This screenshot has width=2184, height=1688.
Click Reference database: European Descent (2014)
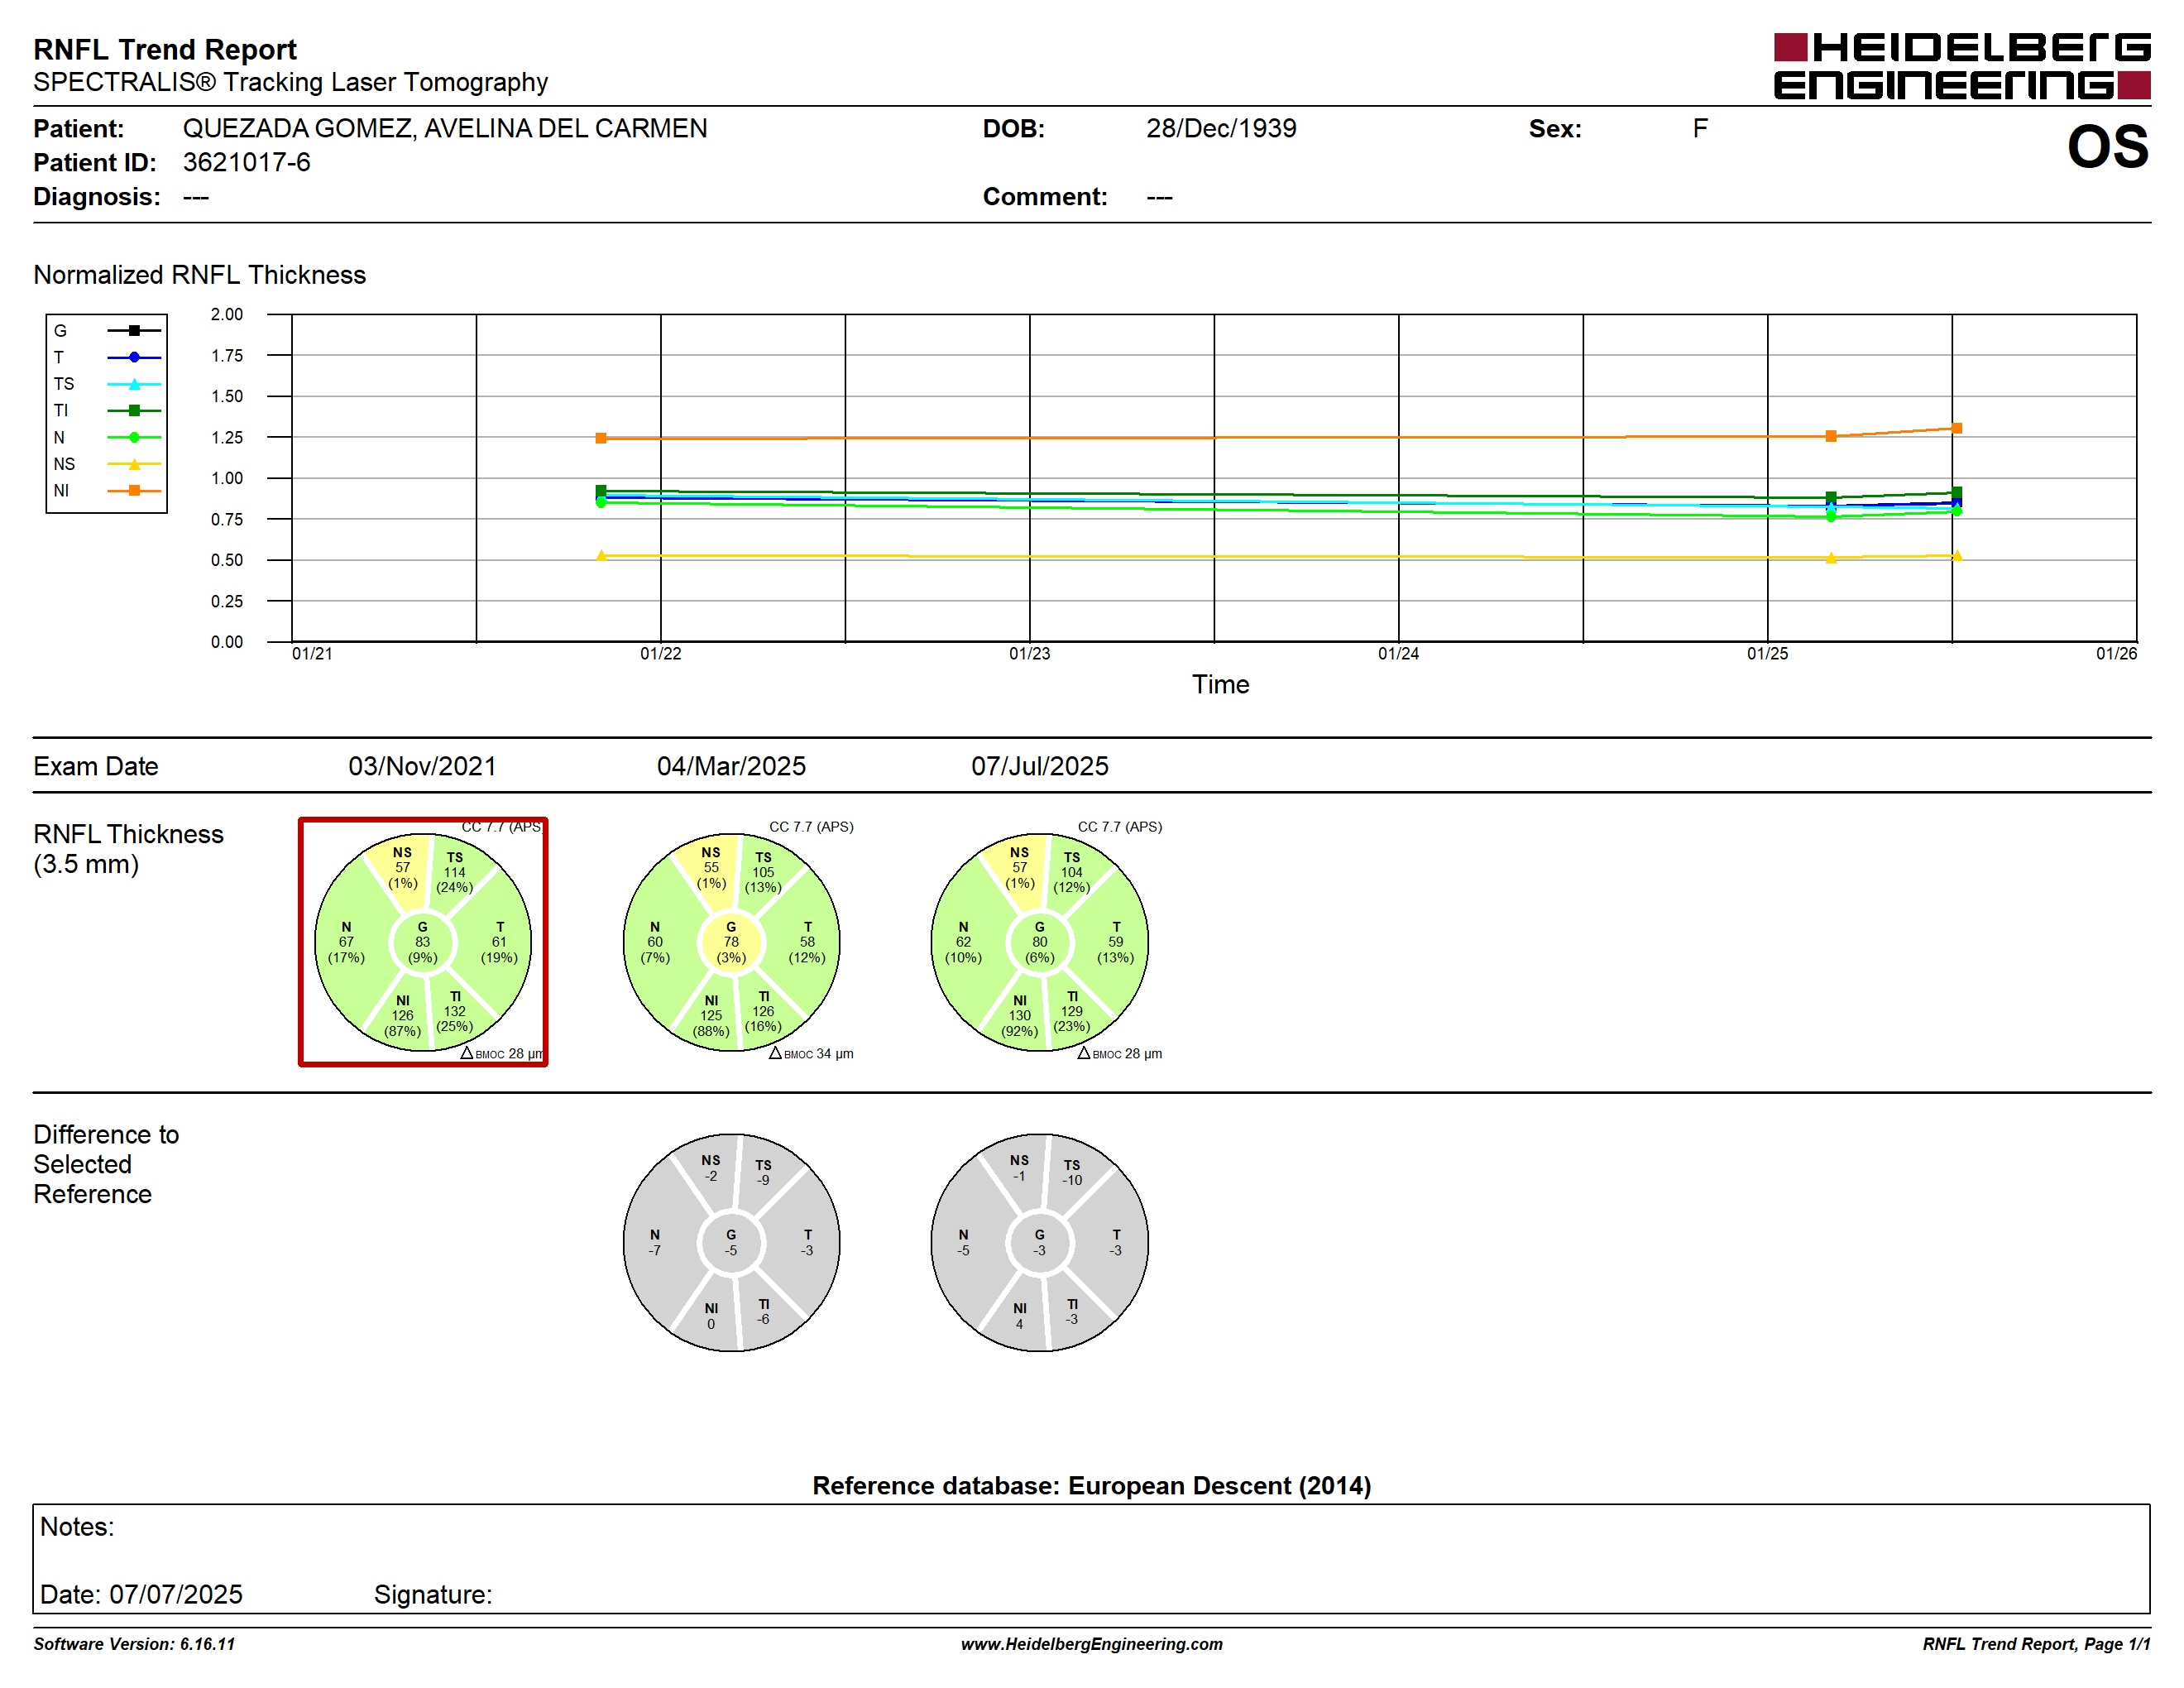tap(1091, 1485)
